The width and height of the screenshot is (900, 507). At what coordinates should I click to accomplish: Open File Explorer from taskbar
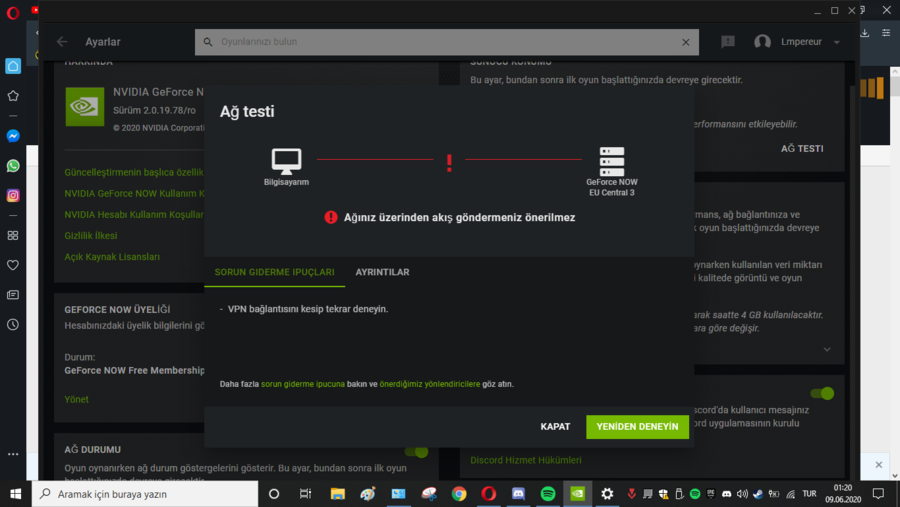click(338, 494)
